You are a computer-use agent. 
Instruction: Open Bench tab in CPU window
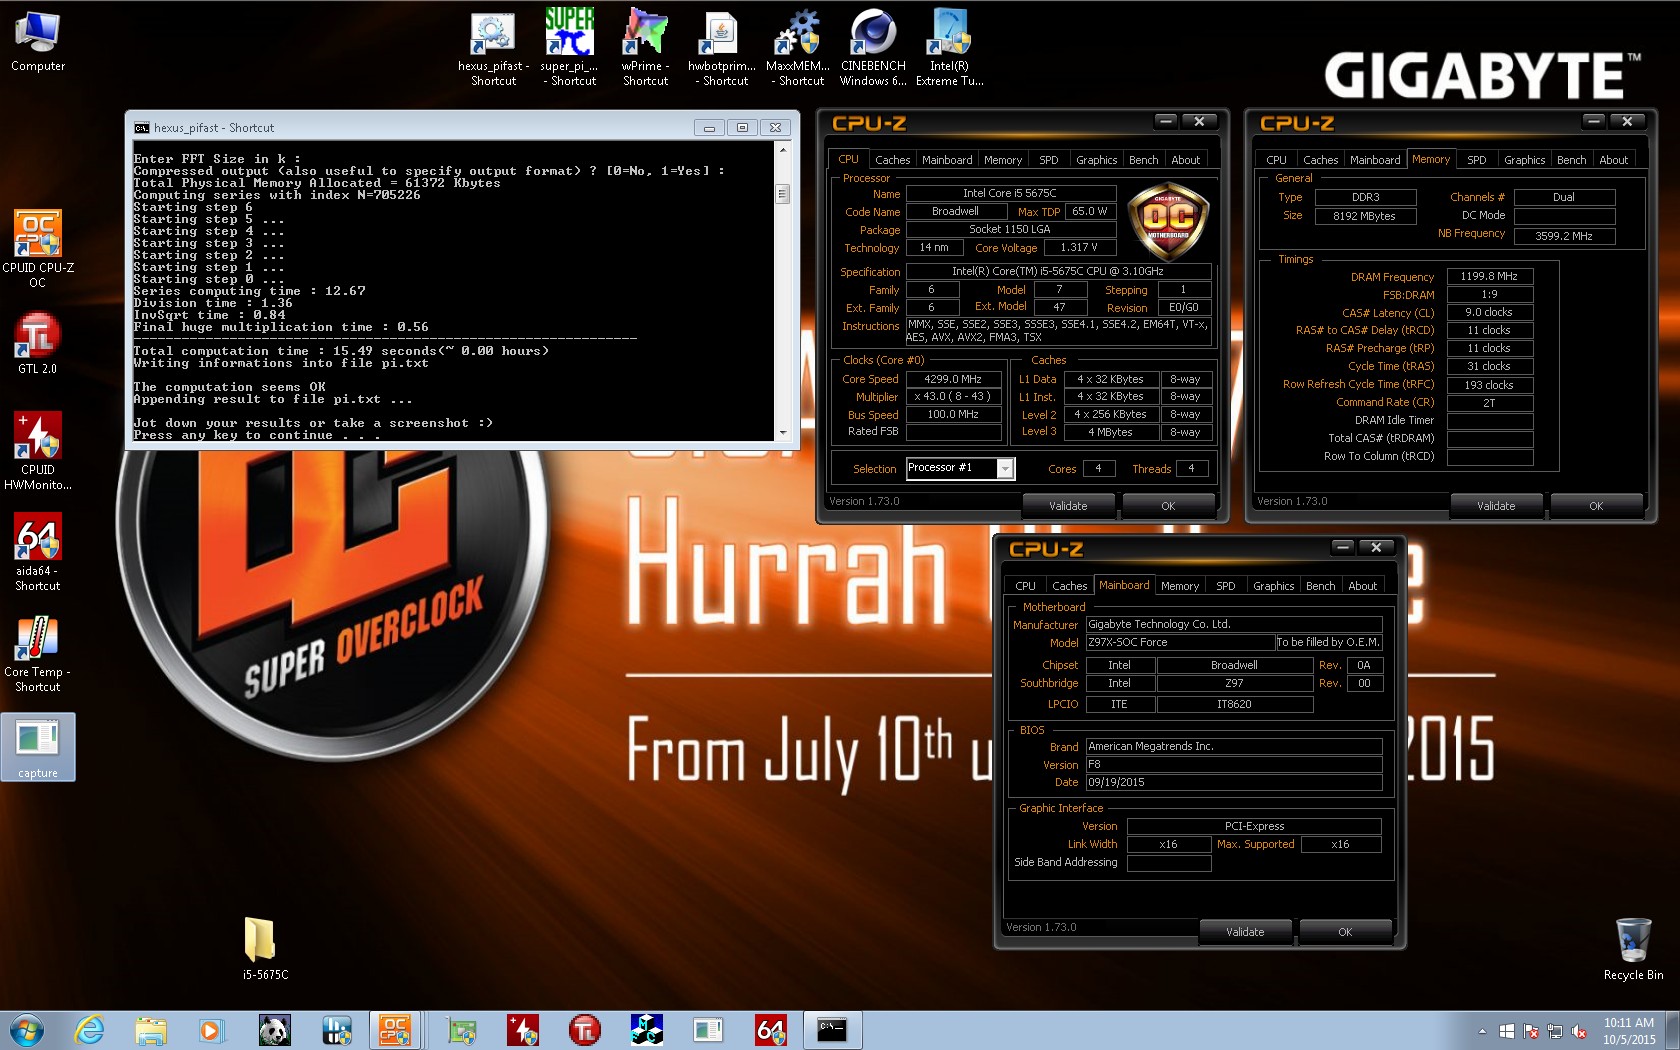click(x=1144, y=160)
